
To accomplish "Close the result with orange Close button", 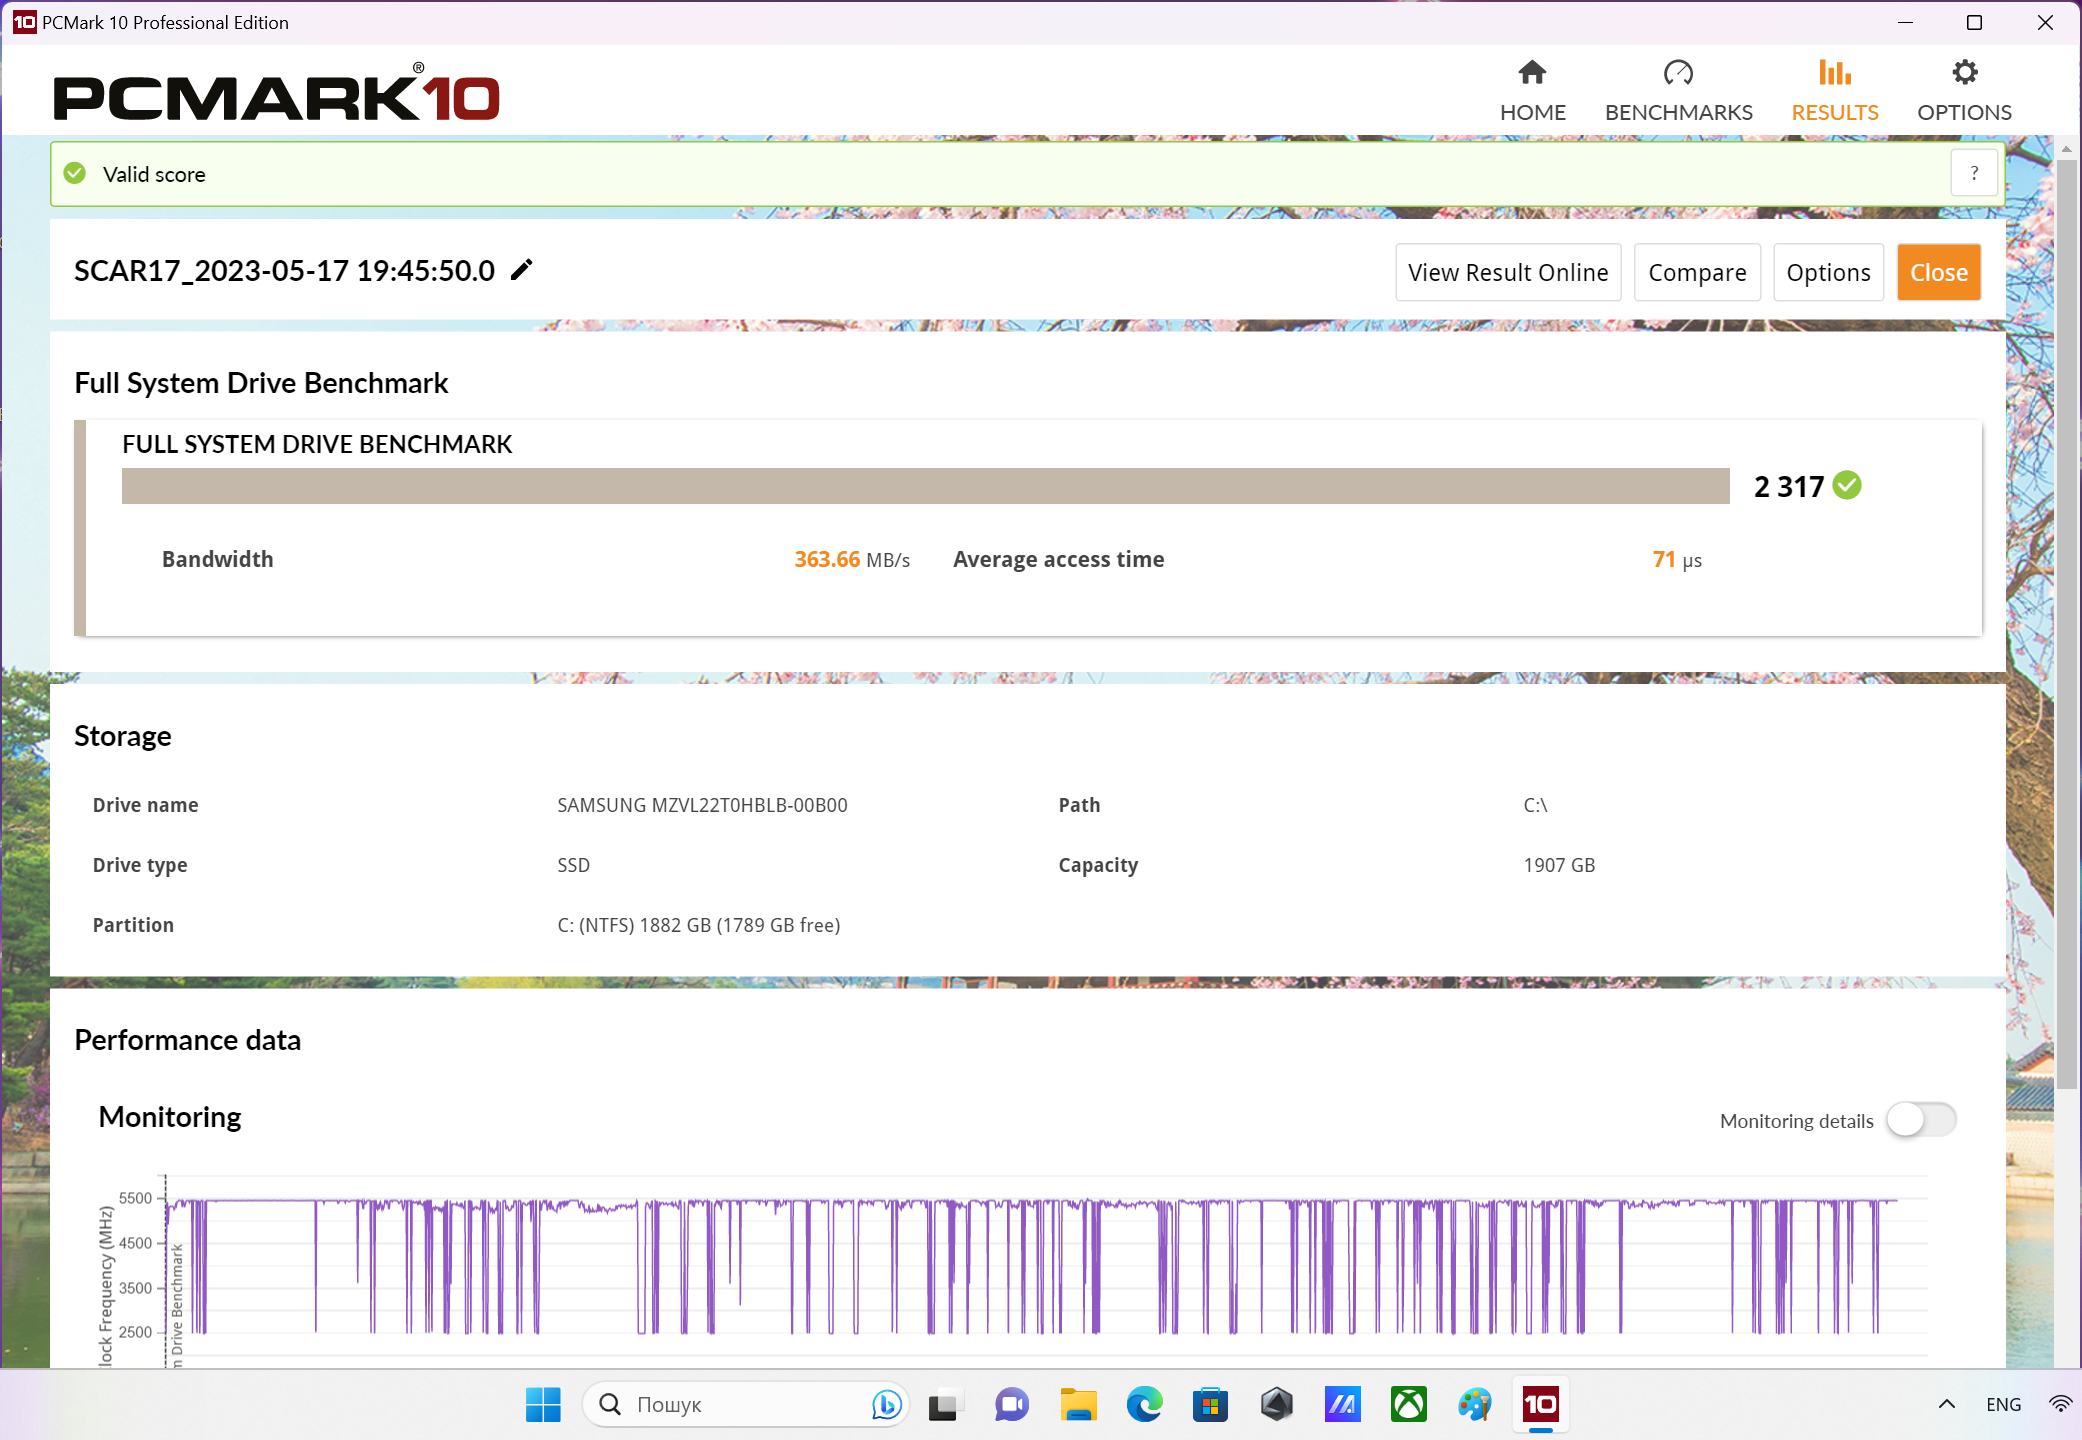I will pyautogui.click(x=1938, y=272).
